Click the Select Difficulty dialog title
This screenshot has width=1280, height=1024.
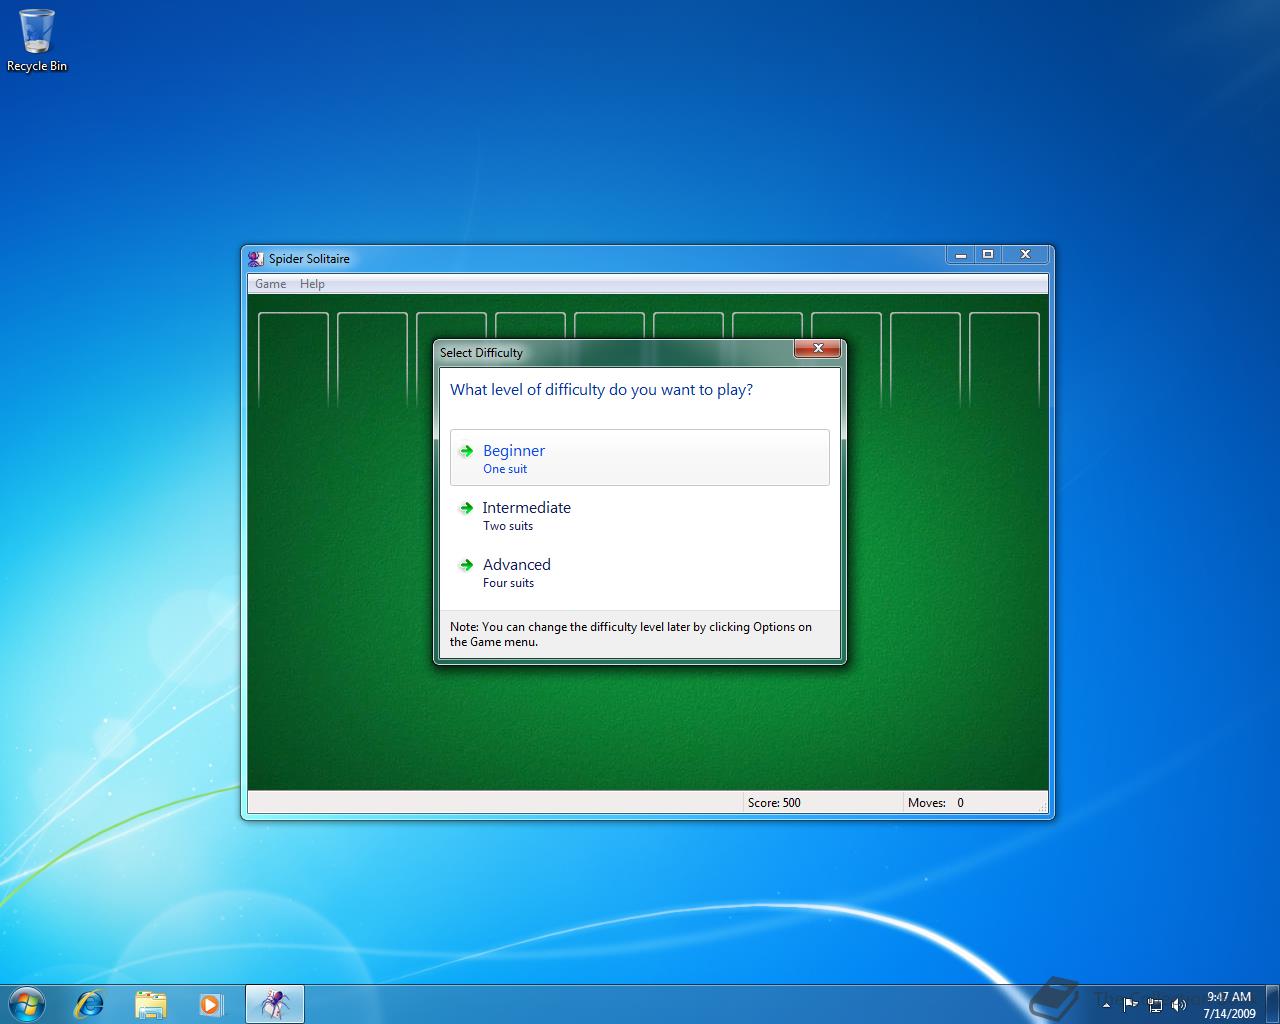[481, 353]
